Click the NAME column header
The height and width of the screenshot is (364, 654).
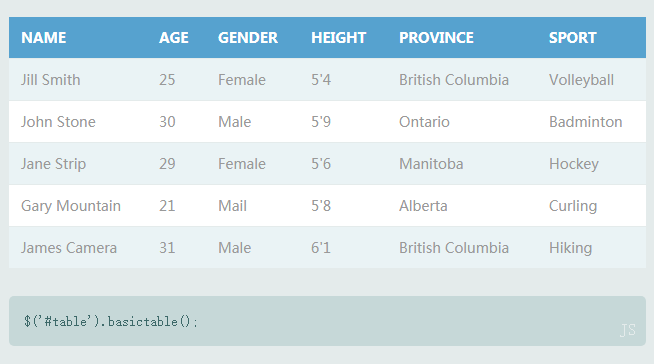[x=43, y=38]
